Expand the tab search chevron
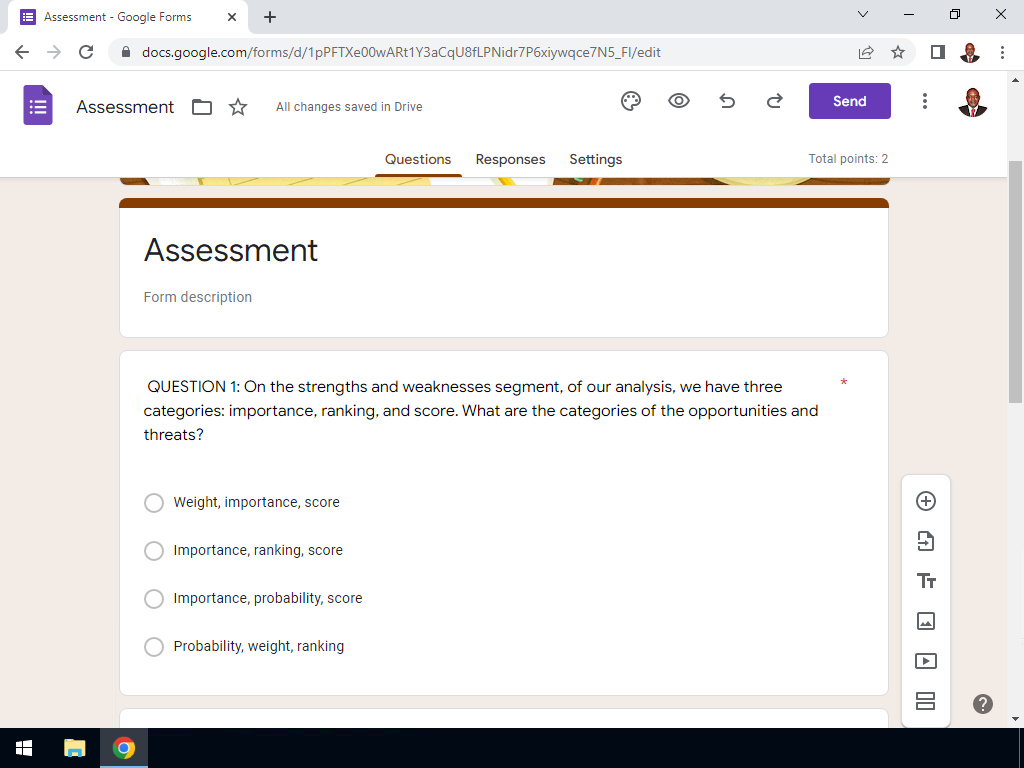 point(863,14)
